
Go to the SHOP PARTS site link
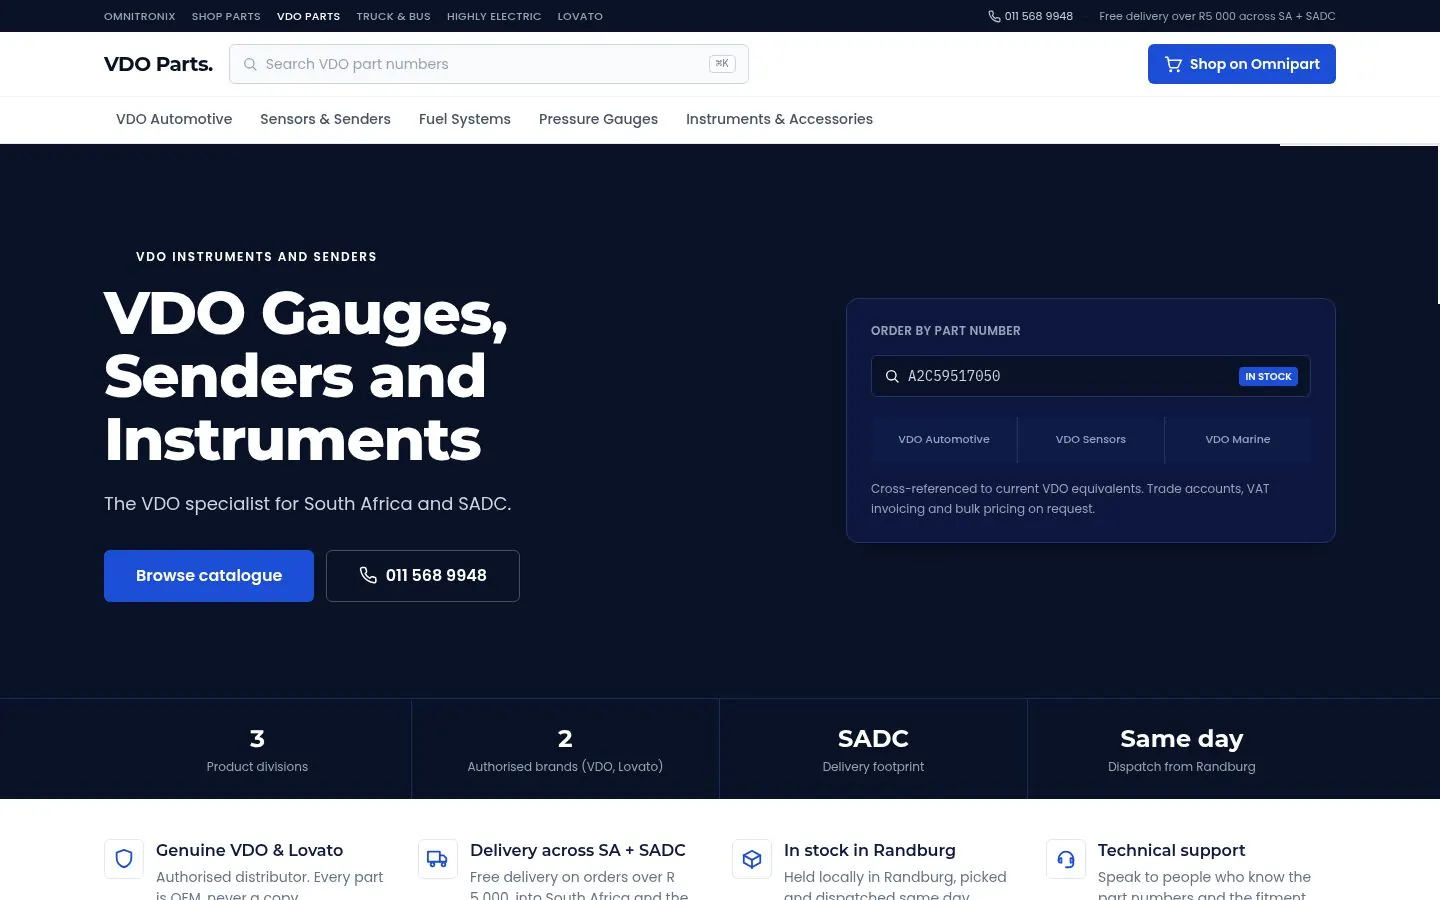(226, 16)
